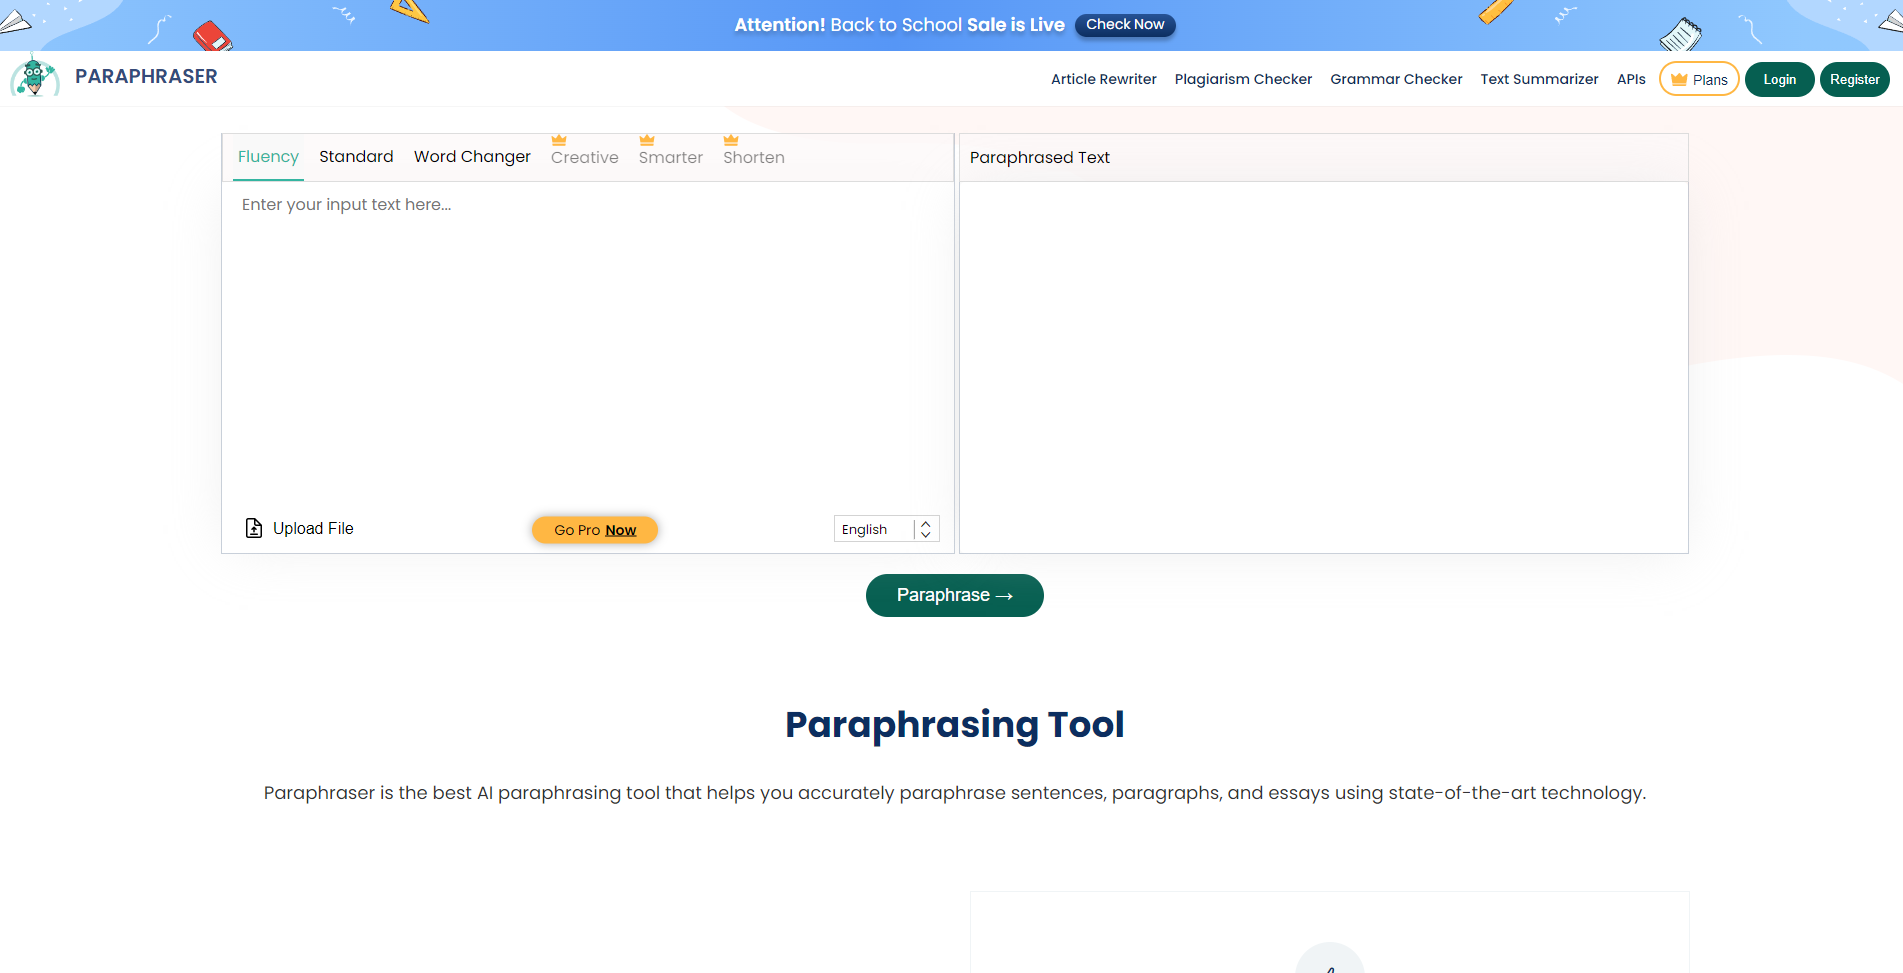
Task: Open the Login page
Action: click(x=1780, y=79)
